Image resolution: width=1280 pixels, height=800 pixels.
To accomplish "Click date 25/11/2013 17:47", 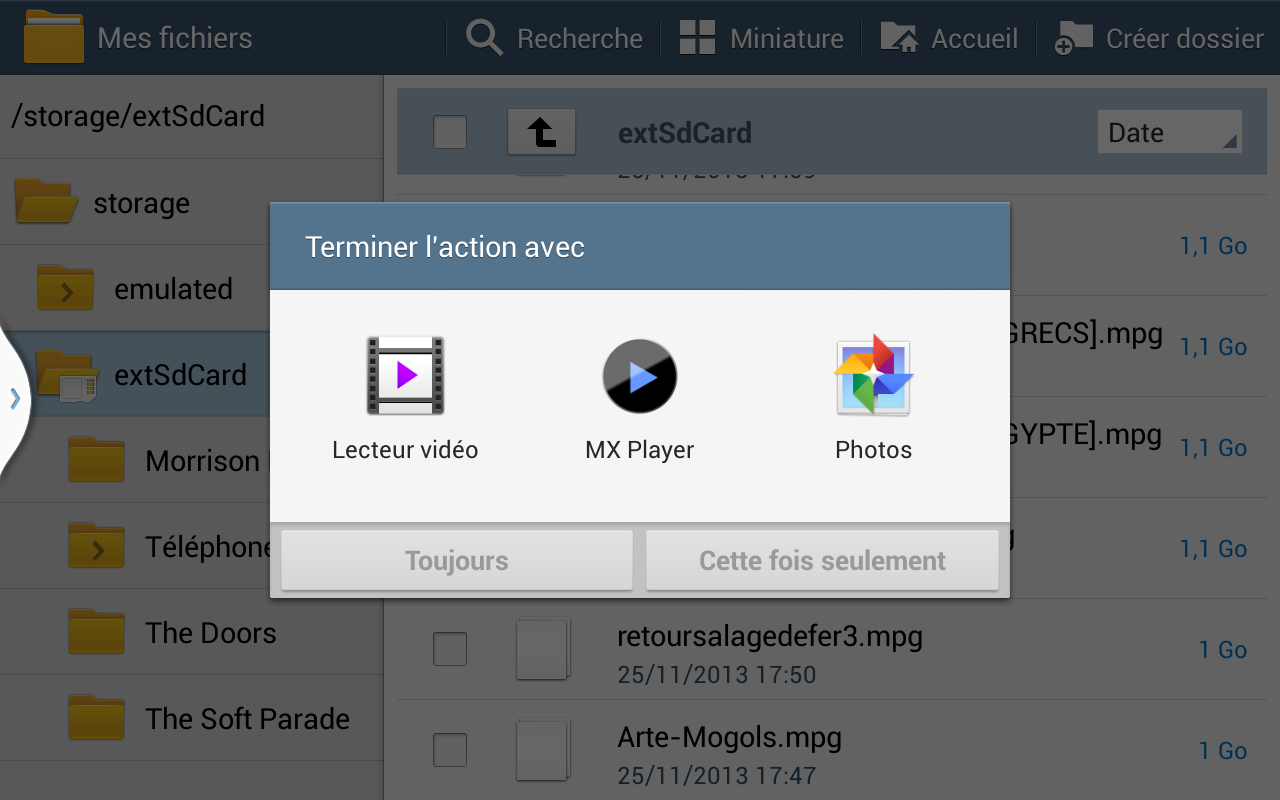I will click(x=717, y=775).
